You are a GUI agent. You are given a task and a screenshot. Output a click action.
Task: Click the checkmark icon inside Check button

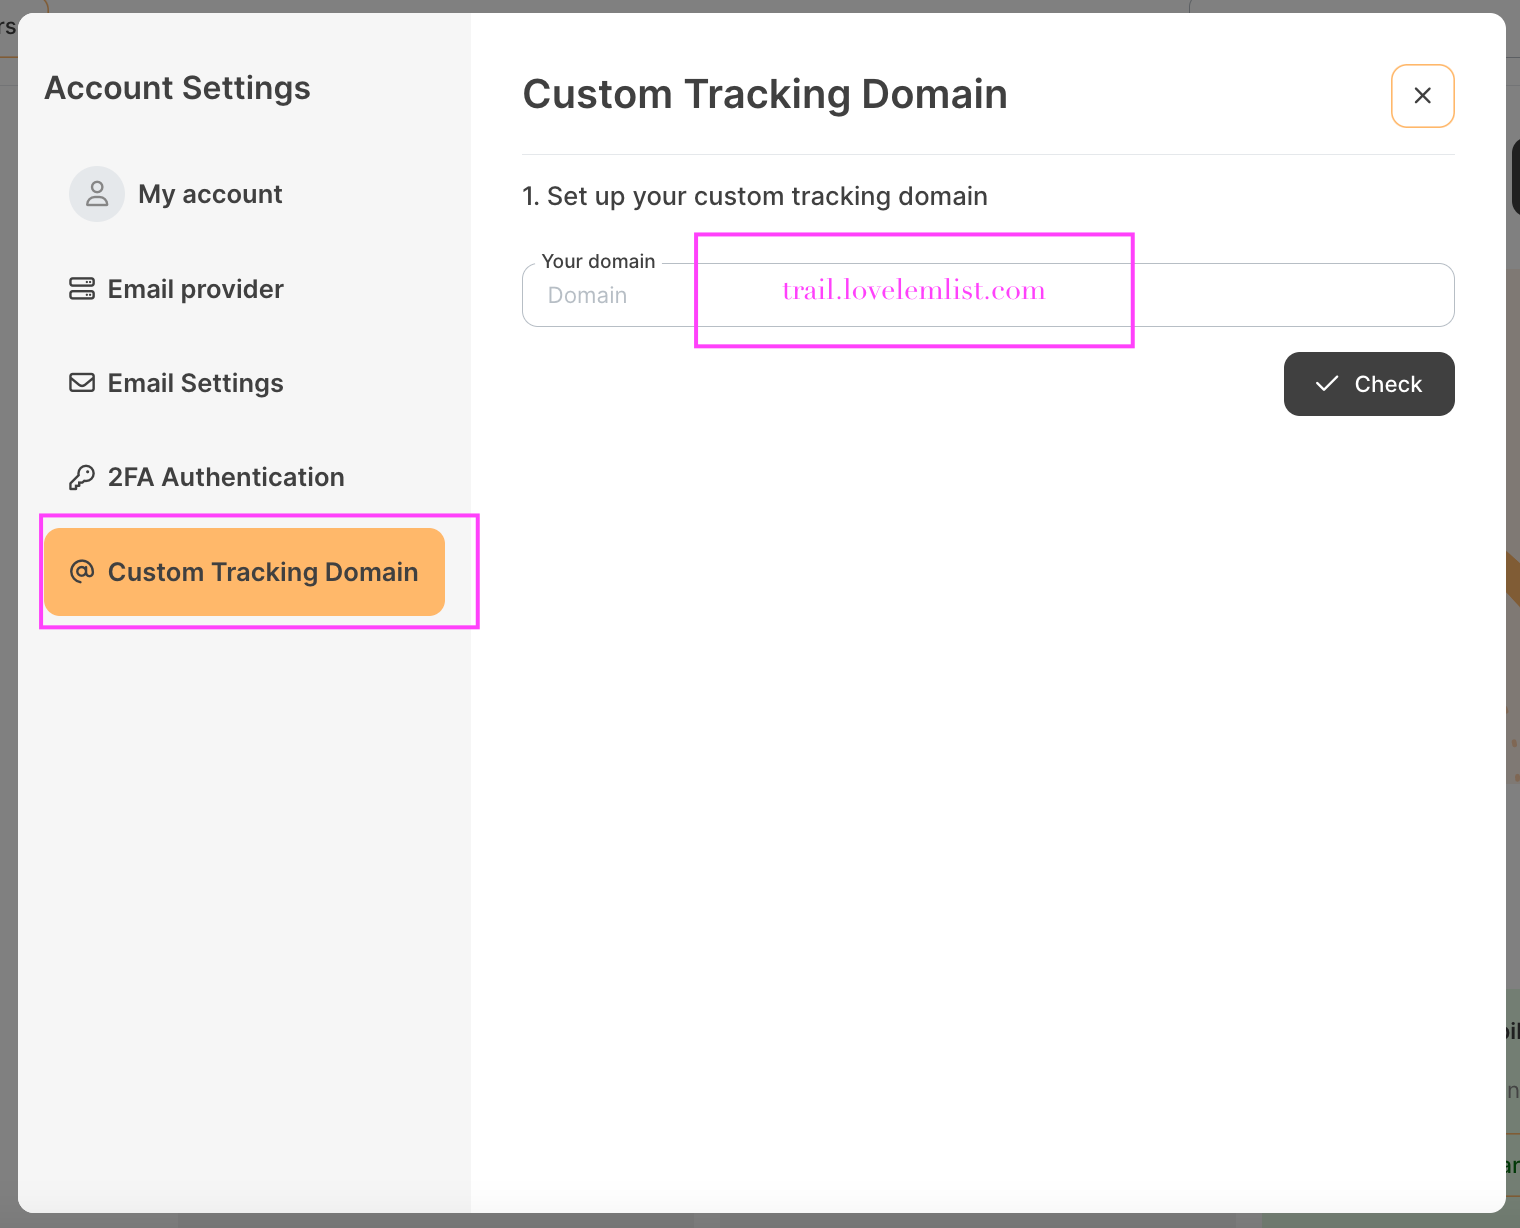tap(1327, 384)
